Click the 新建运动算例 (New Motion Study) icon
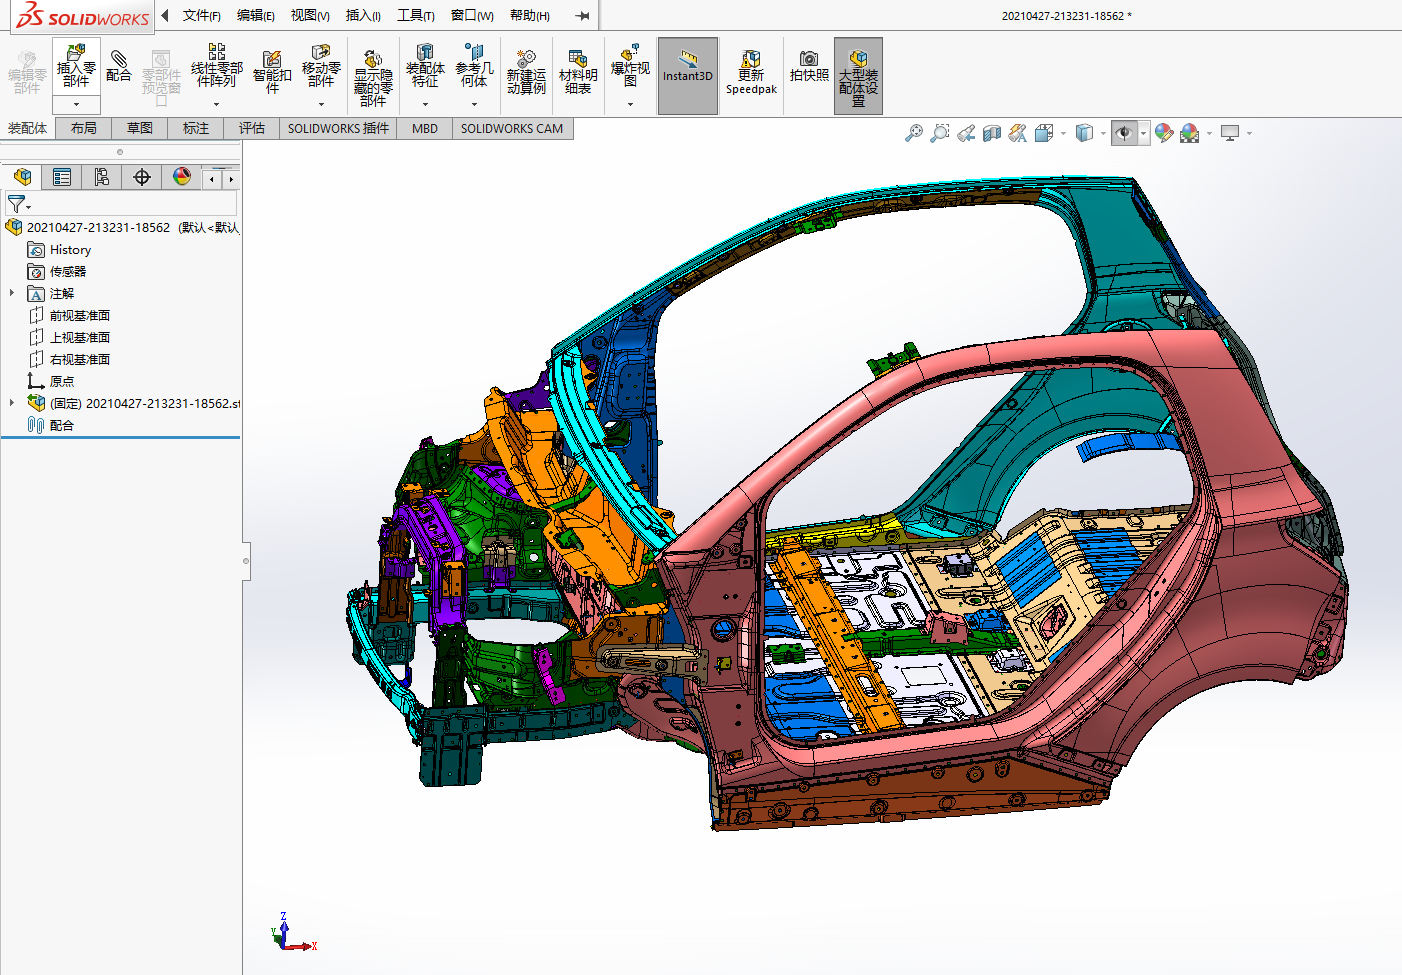 coord(526,71)
